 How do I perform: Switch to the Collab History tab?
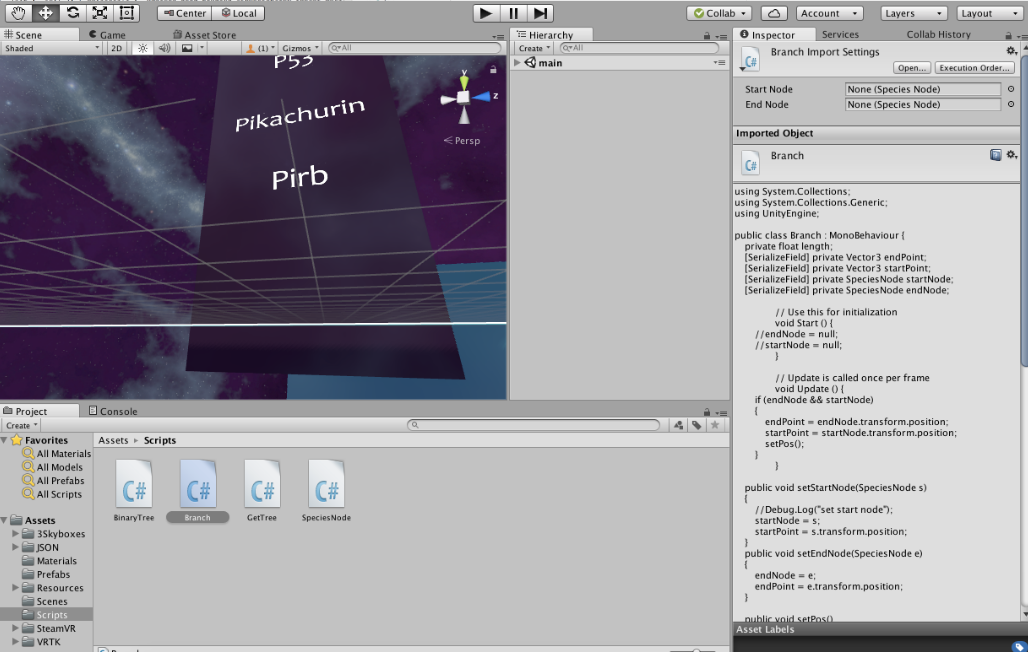pyautogui.click(x=938, y=34)
